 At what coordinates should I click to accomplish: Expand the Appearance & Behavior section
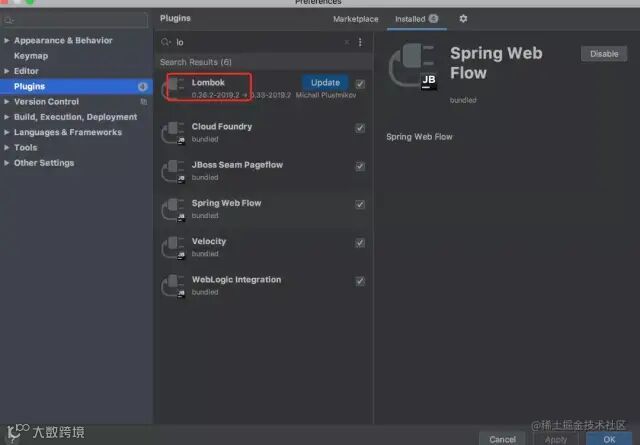[7, 40]
